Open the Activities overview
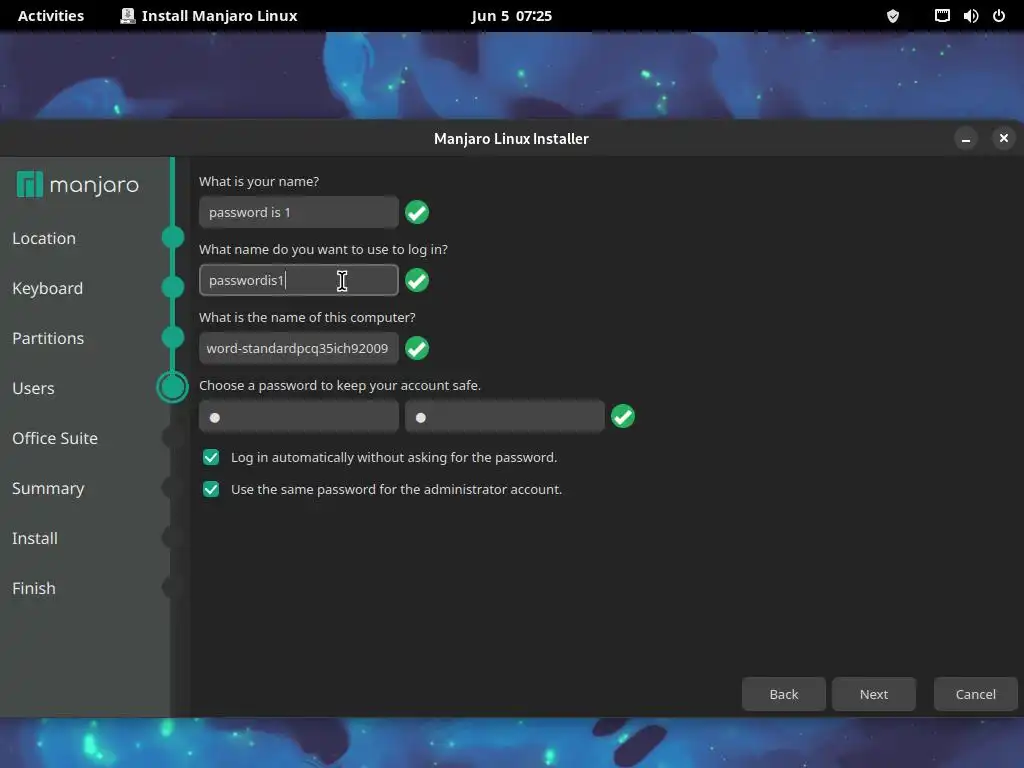1024x768 pixels. click(x=51, y=16)
